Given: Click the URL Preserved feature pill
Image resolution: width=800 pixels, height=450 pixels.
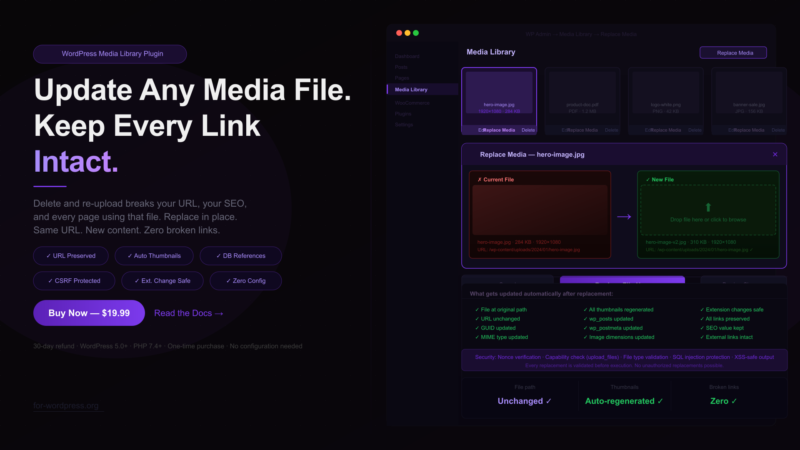Looking at the screenshot, I should coord(71,256).
